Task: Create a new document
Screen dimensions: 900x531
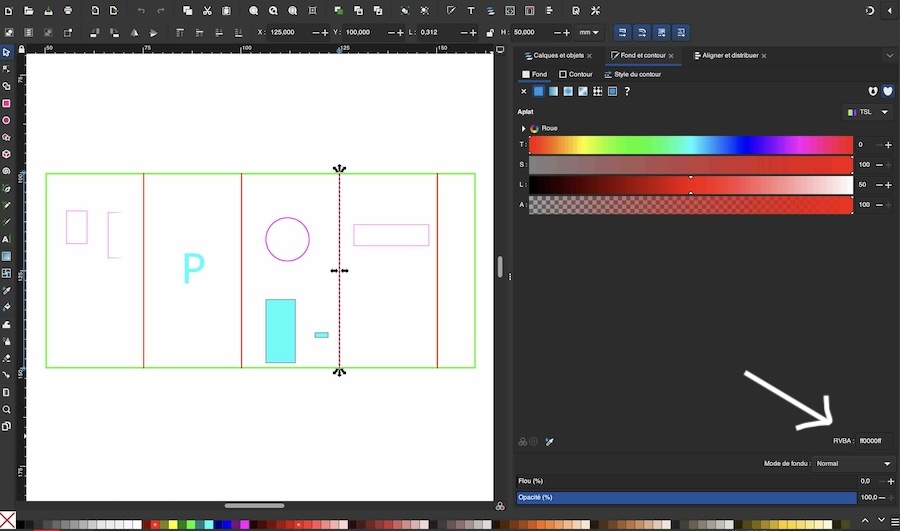Action: (x=9, y=10)
